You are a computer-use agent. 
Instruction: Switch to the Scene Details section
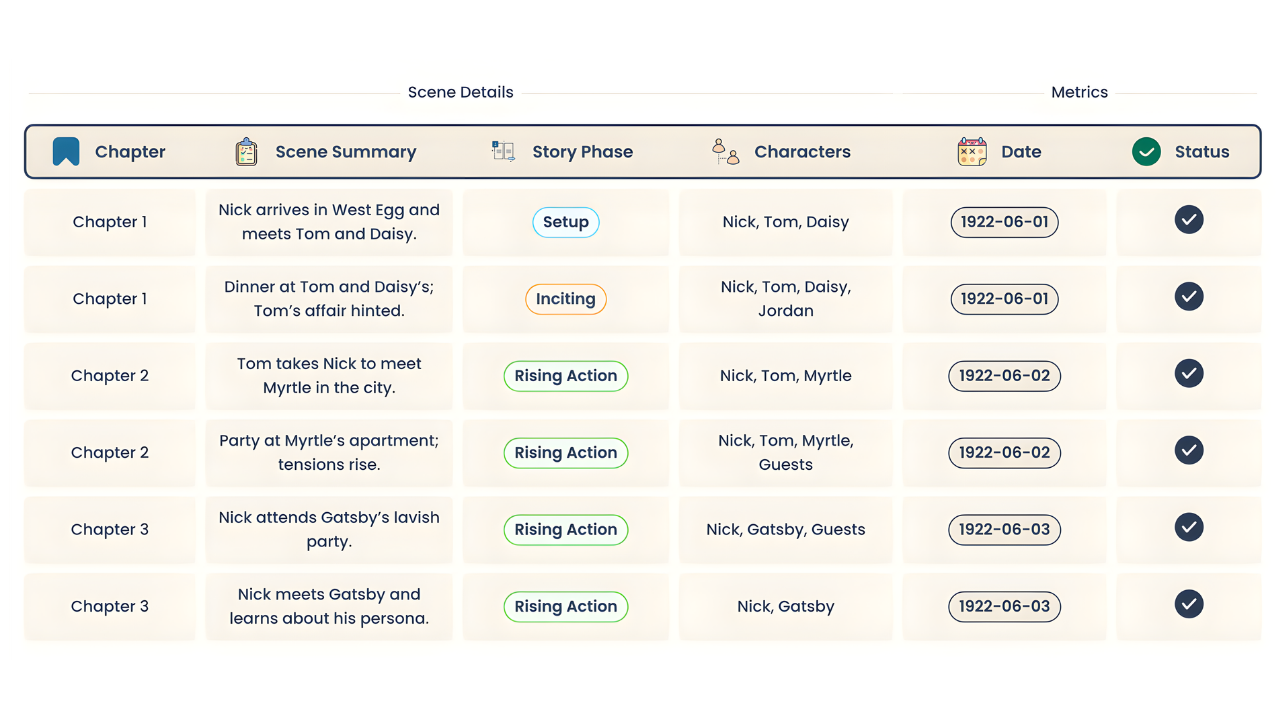(x=460, y=92)
